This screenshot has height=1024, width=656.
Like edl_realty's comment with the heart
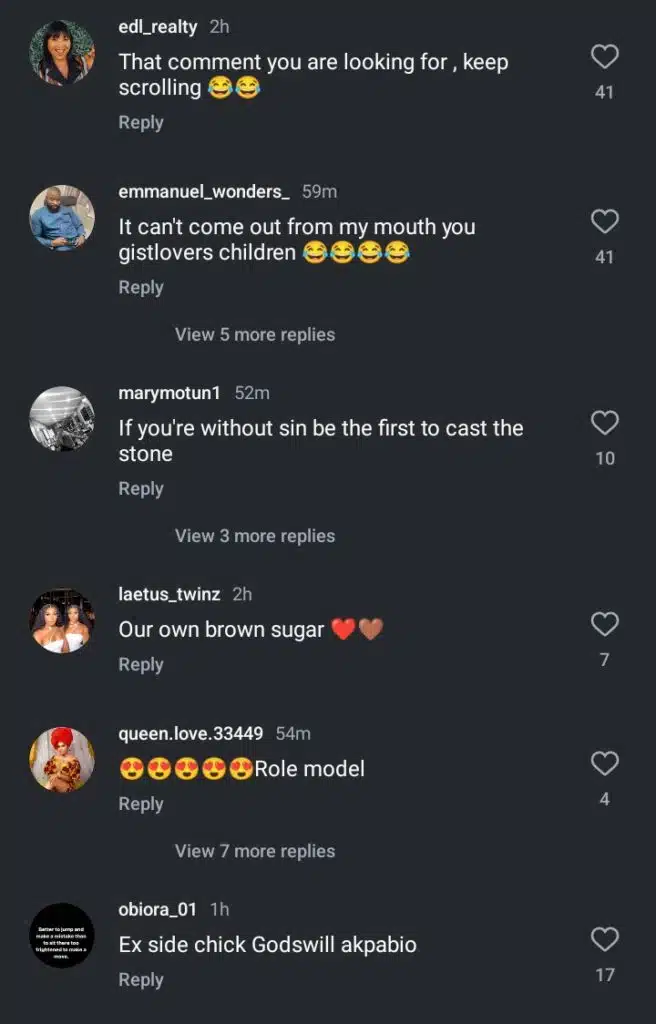604,57
